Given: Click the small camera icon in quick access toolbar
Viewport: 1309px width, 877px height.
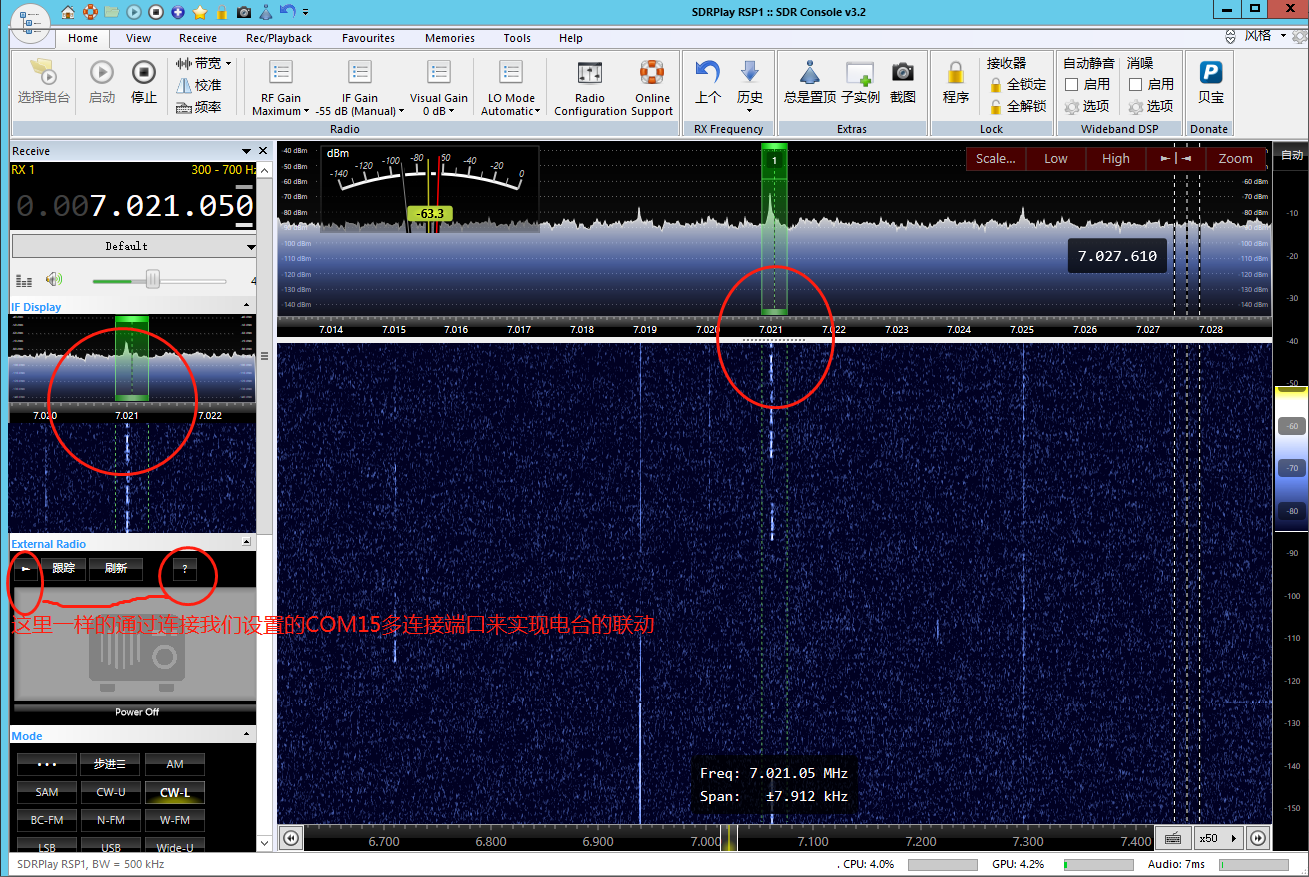Looking at the screenshot, I should [244, 12].
